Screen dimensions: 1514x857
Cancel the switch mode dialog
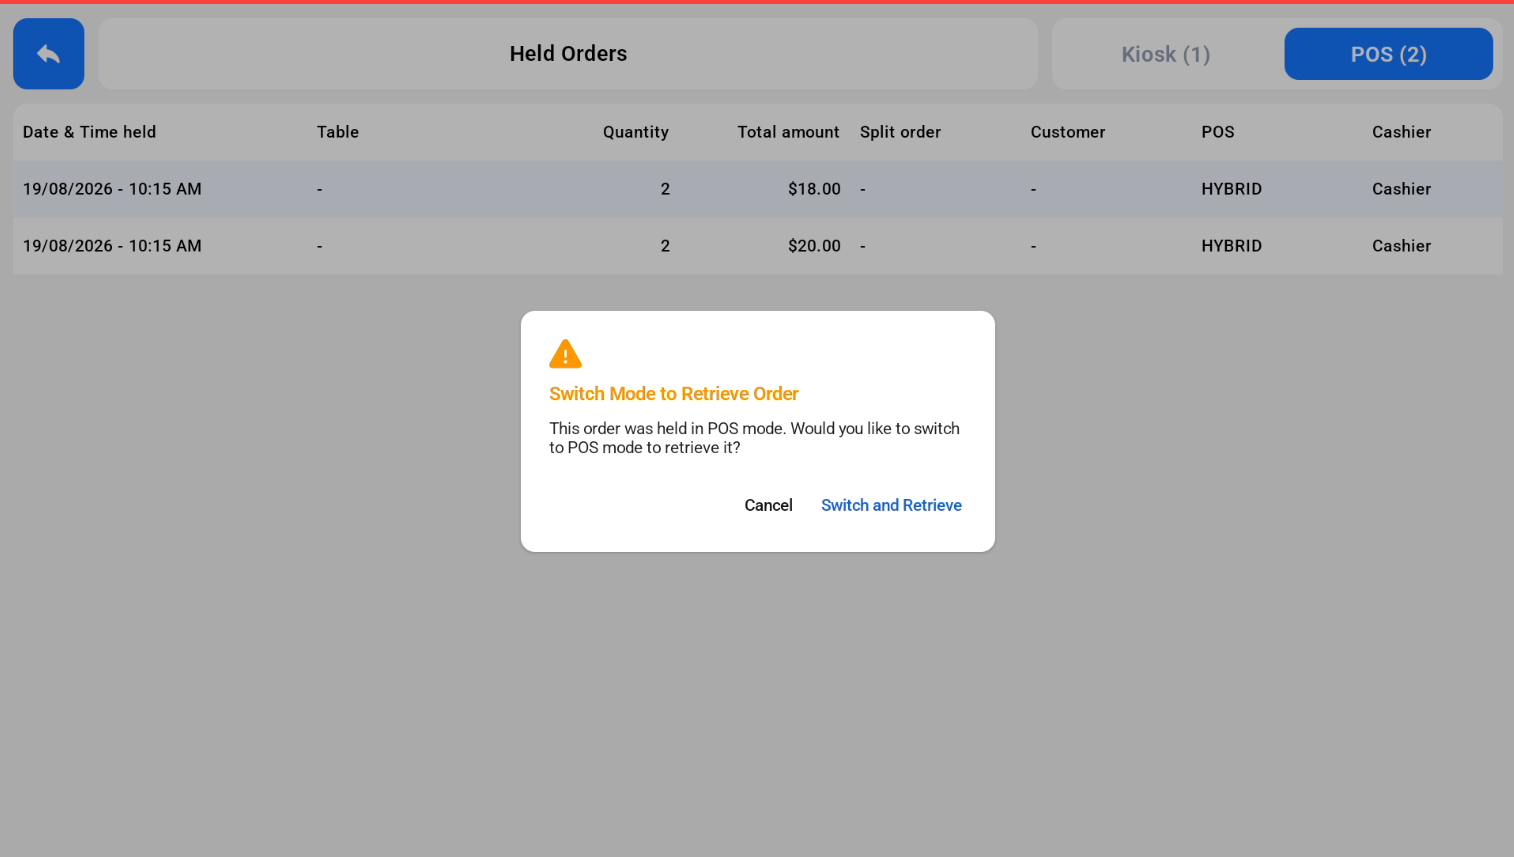click(768, 505)
